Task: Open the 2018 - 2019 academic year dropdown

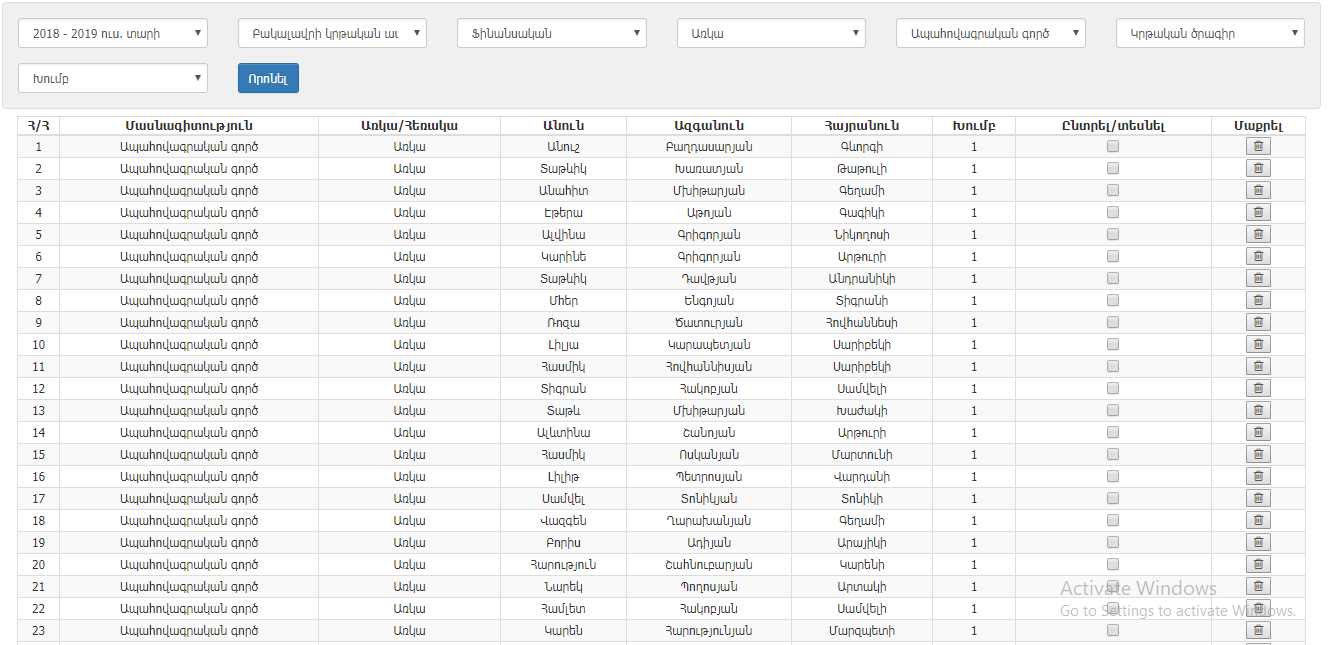Action: click(113, 34)
